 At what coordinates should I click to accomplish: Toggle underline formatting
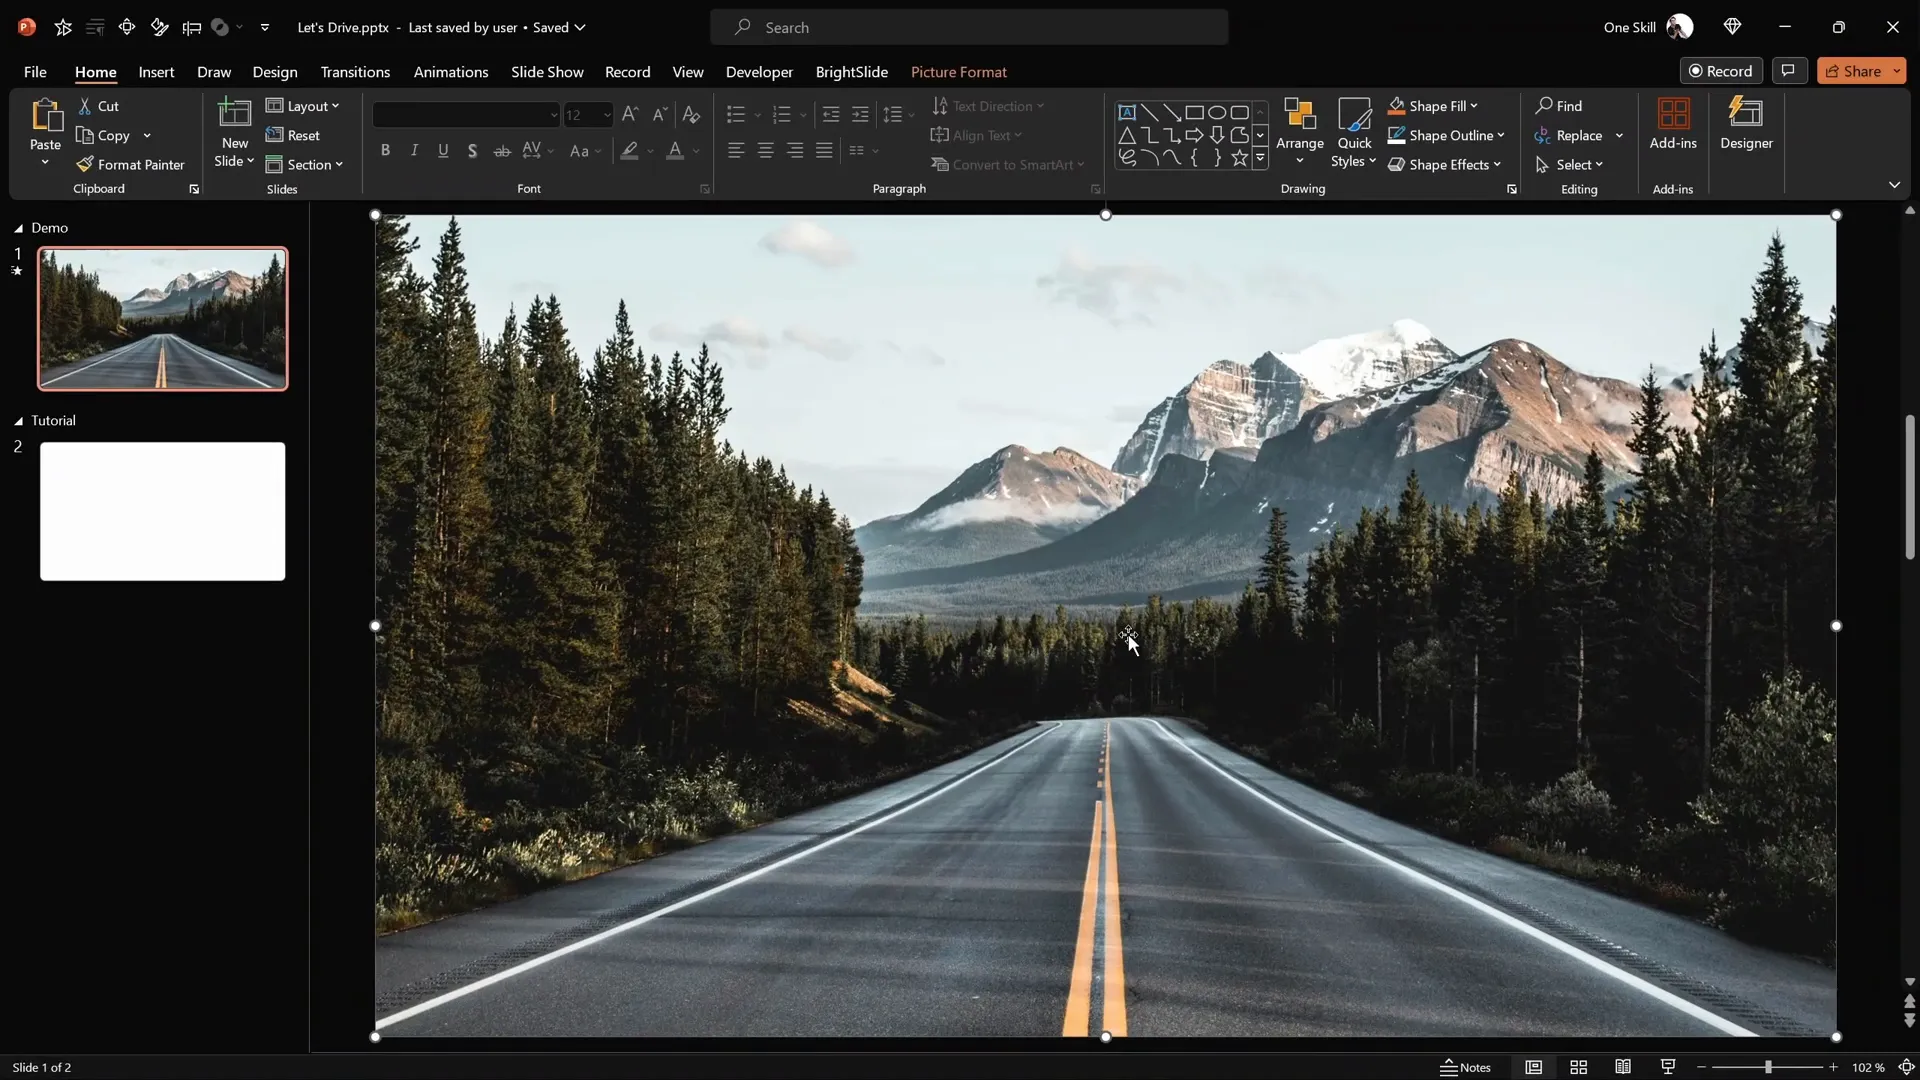point(443,151)
